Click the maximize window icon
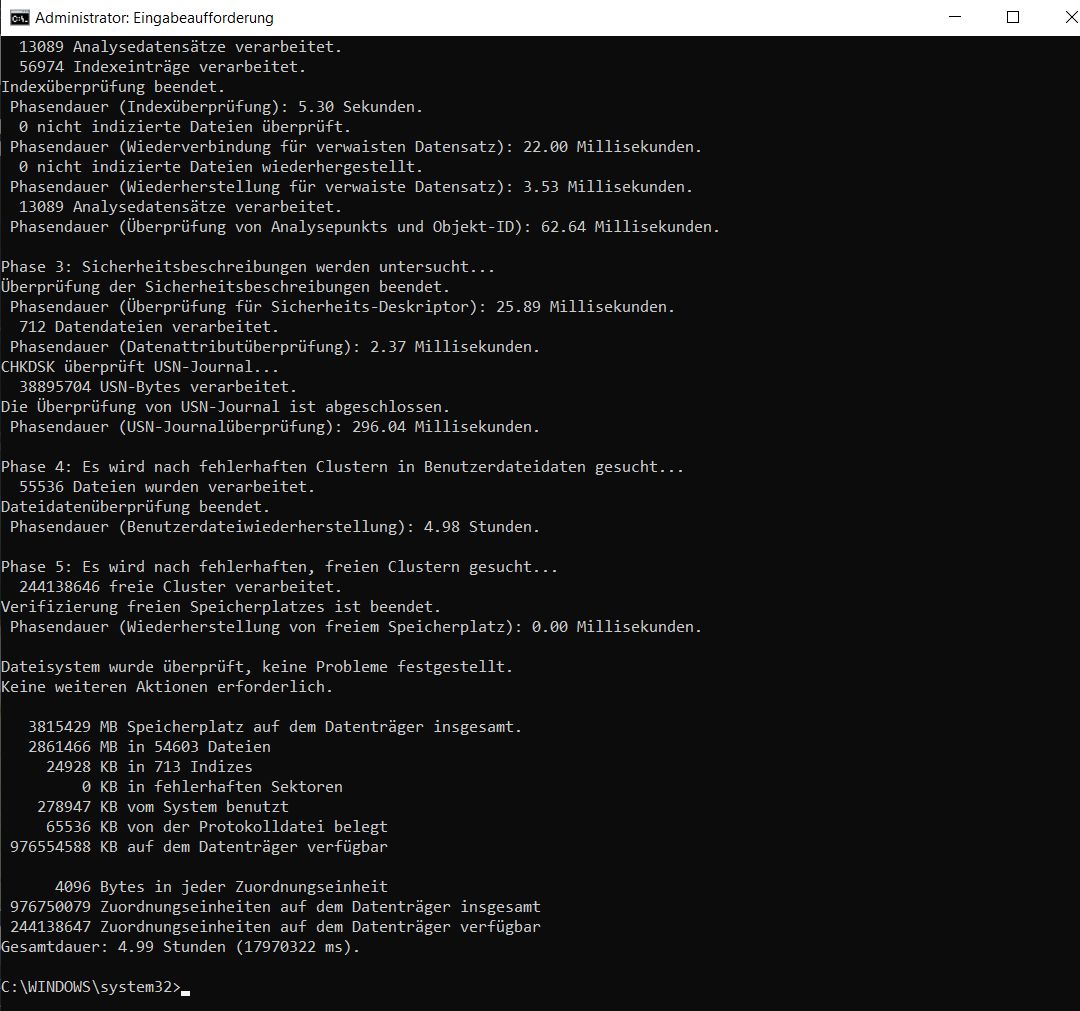This screenshot has height=1011, width=1080. [1013, 17]
